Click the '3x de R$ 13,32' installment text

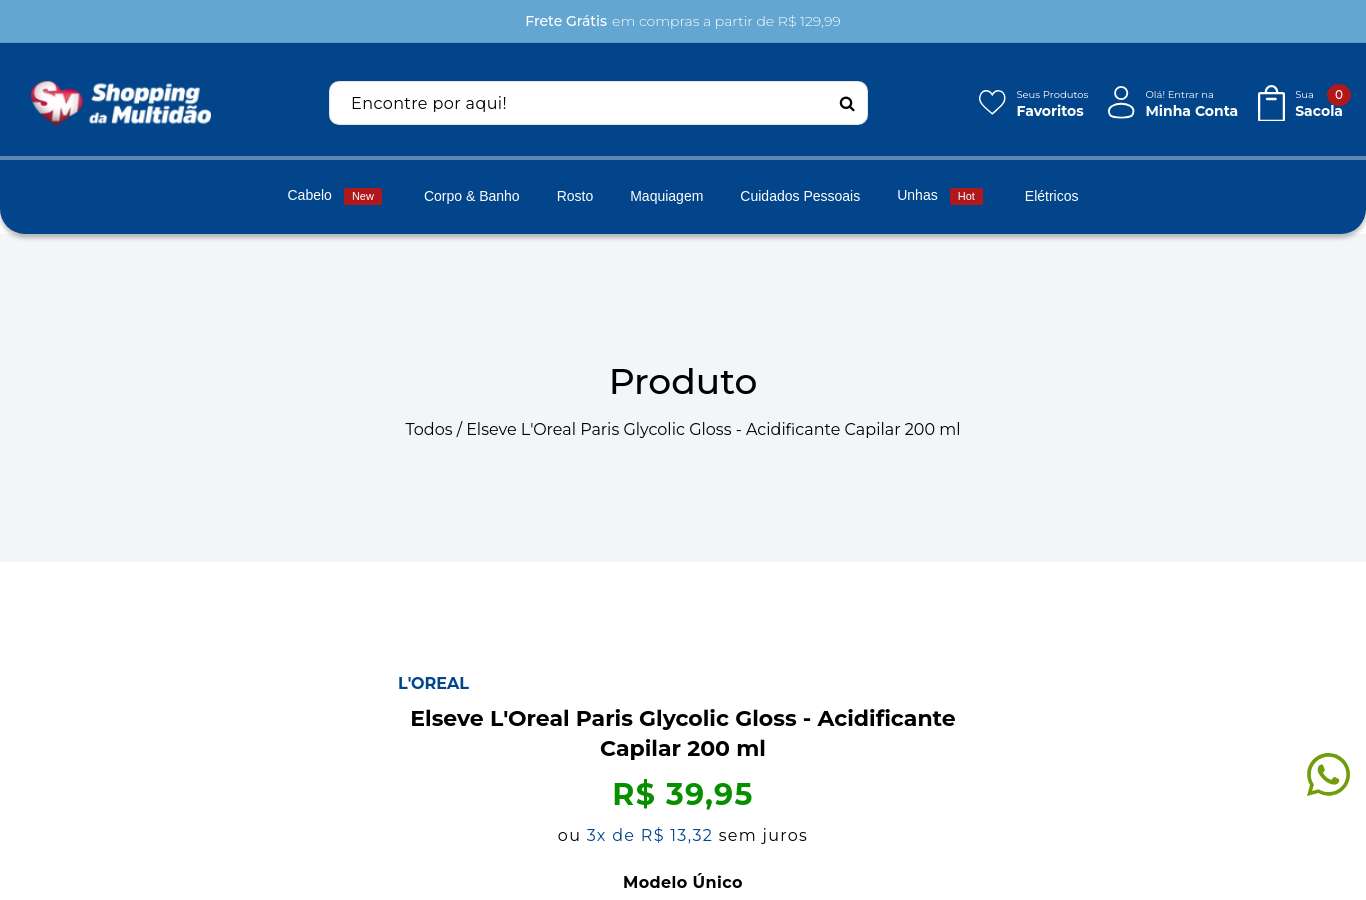[649, 835]
